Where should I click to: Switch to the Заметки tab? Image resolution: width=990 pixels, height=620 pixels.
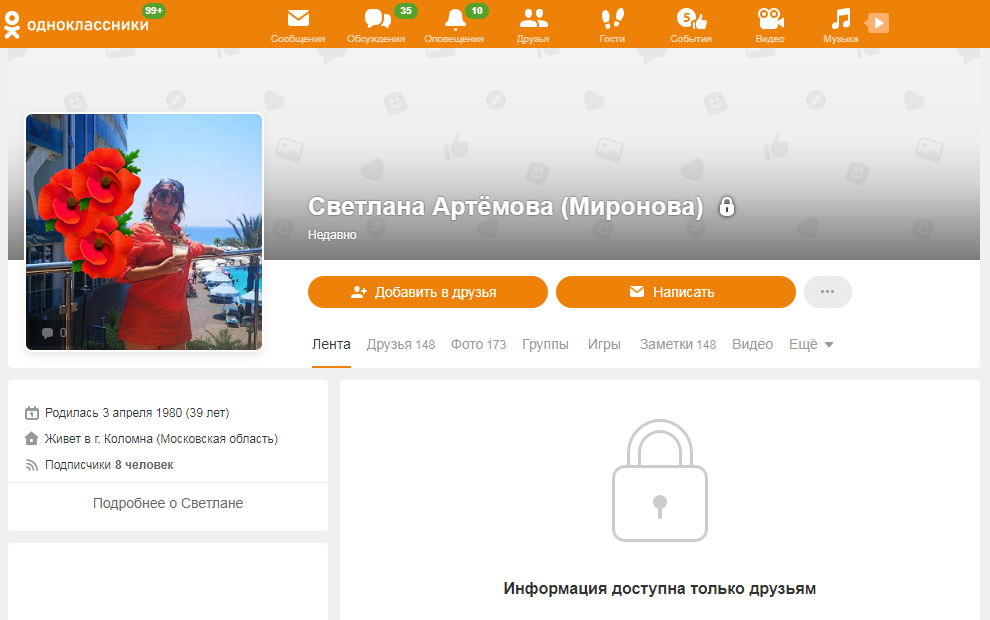677,344
